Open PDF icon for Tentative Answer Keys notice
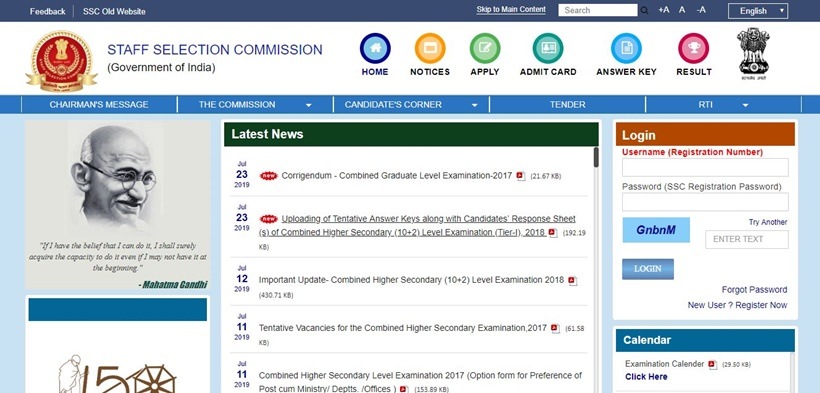This screenshot has height=393, width=820. 553,233
